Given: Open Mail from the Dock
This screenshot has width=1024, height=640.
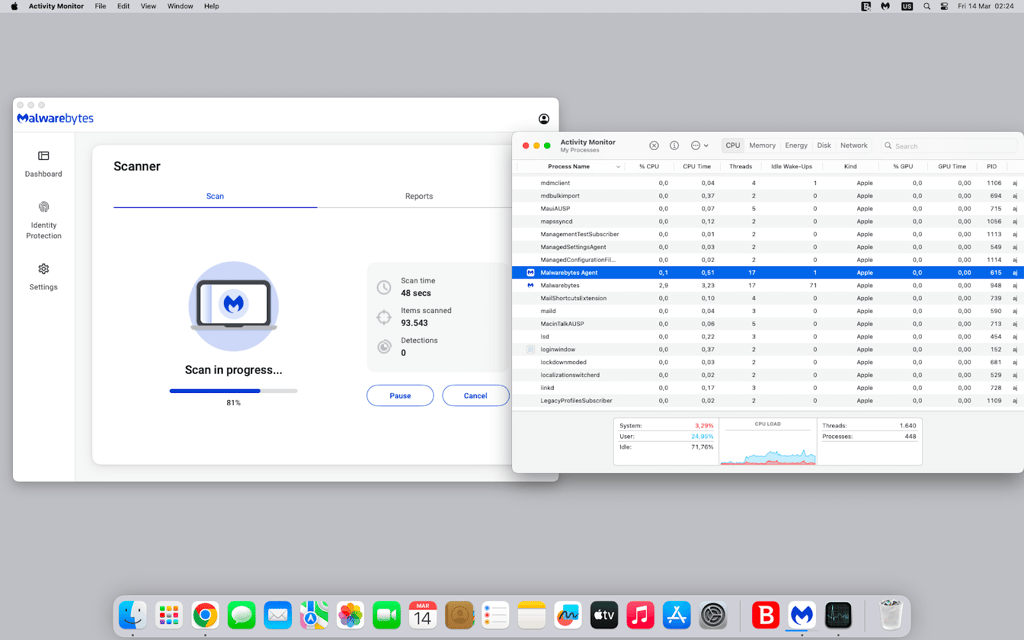Looking at the screenshot, I should tap(278, 615).
